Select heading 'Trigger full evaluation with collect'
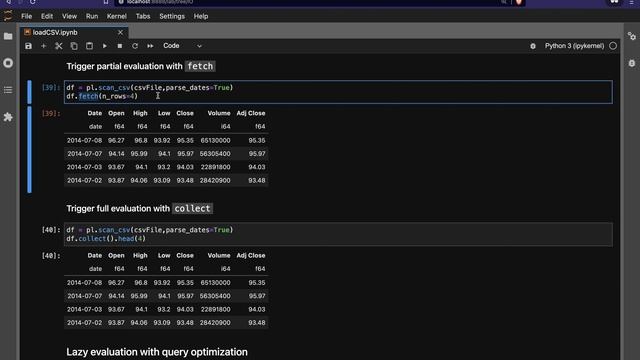640x360 pixels. point(139,209)
